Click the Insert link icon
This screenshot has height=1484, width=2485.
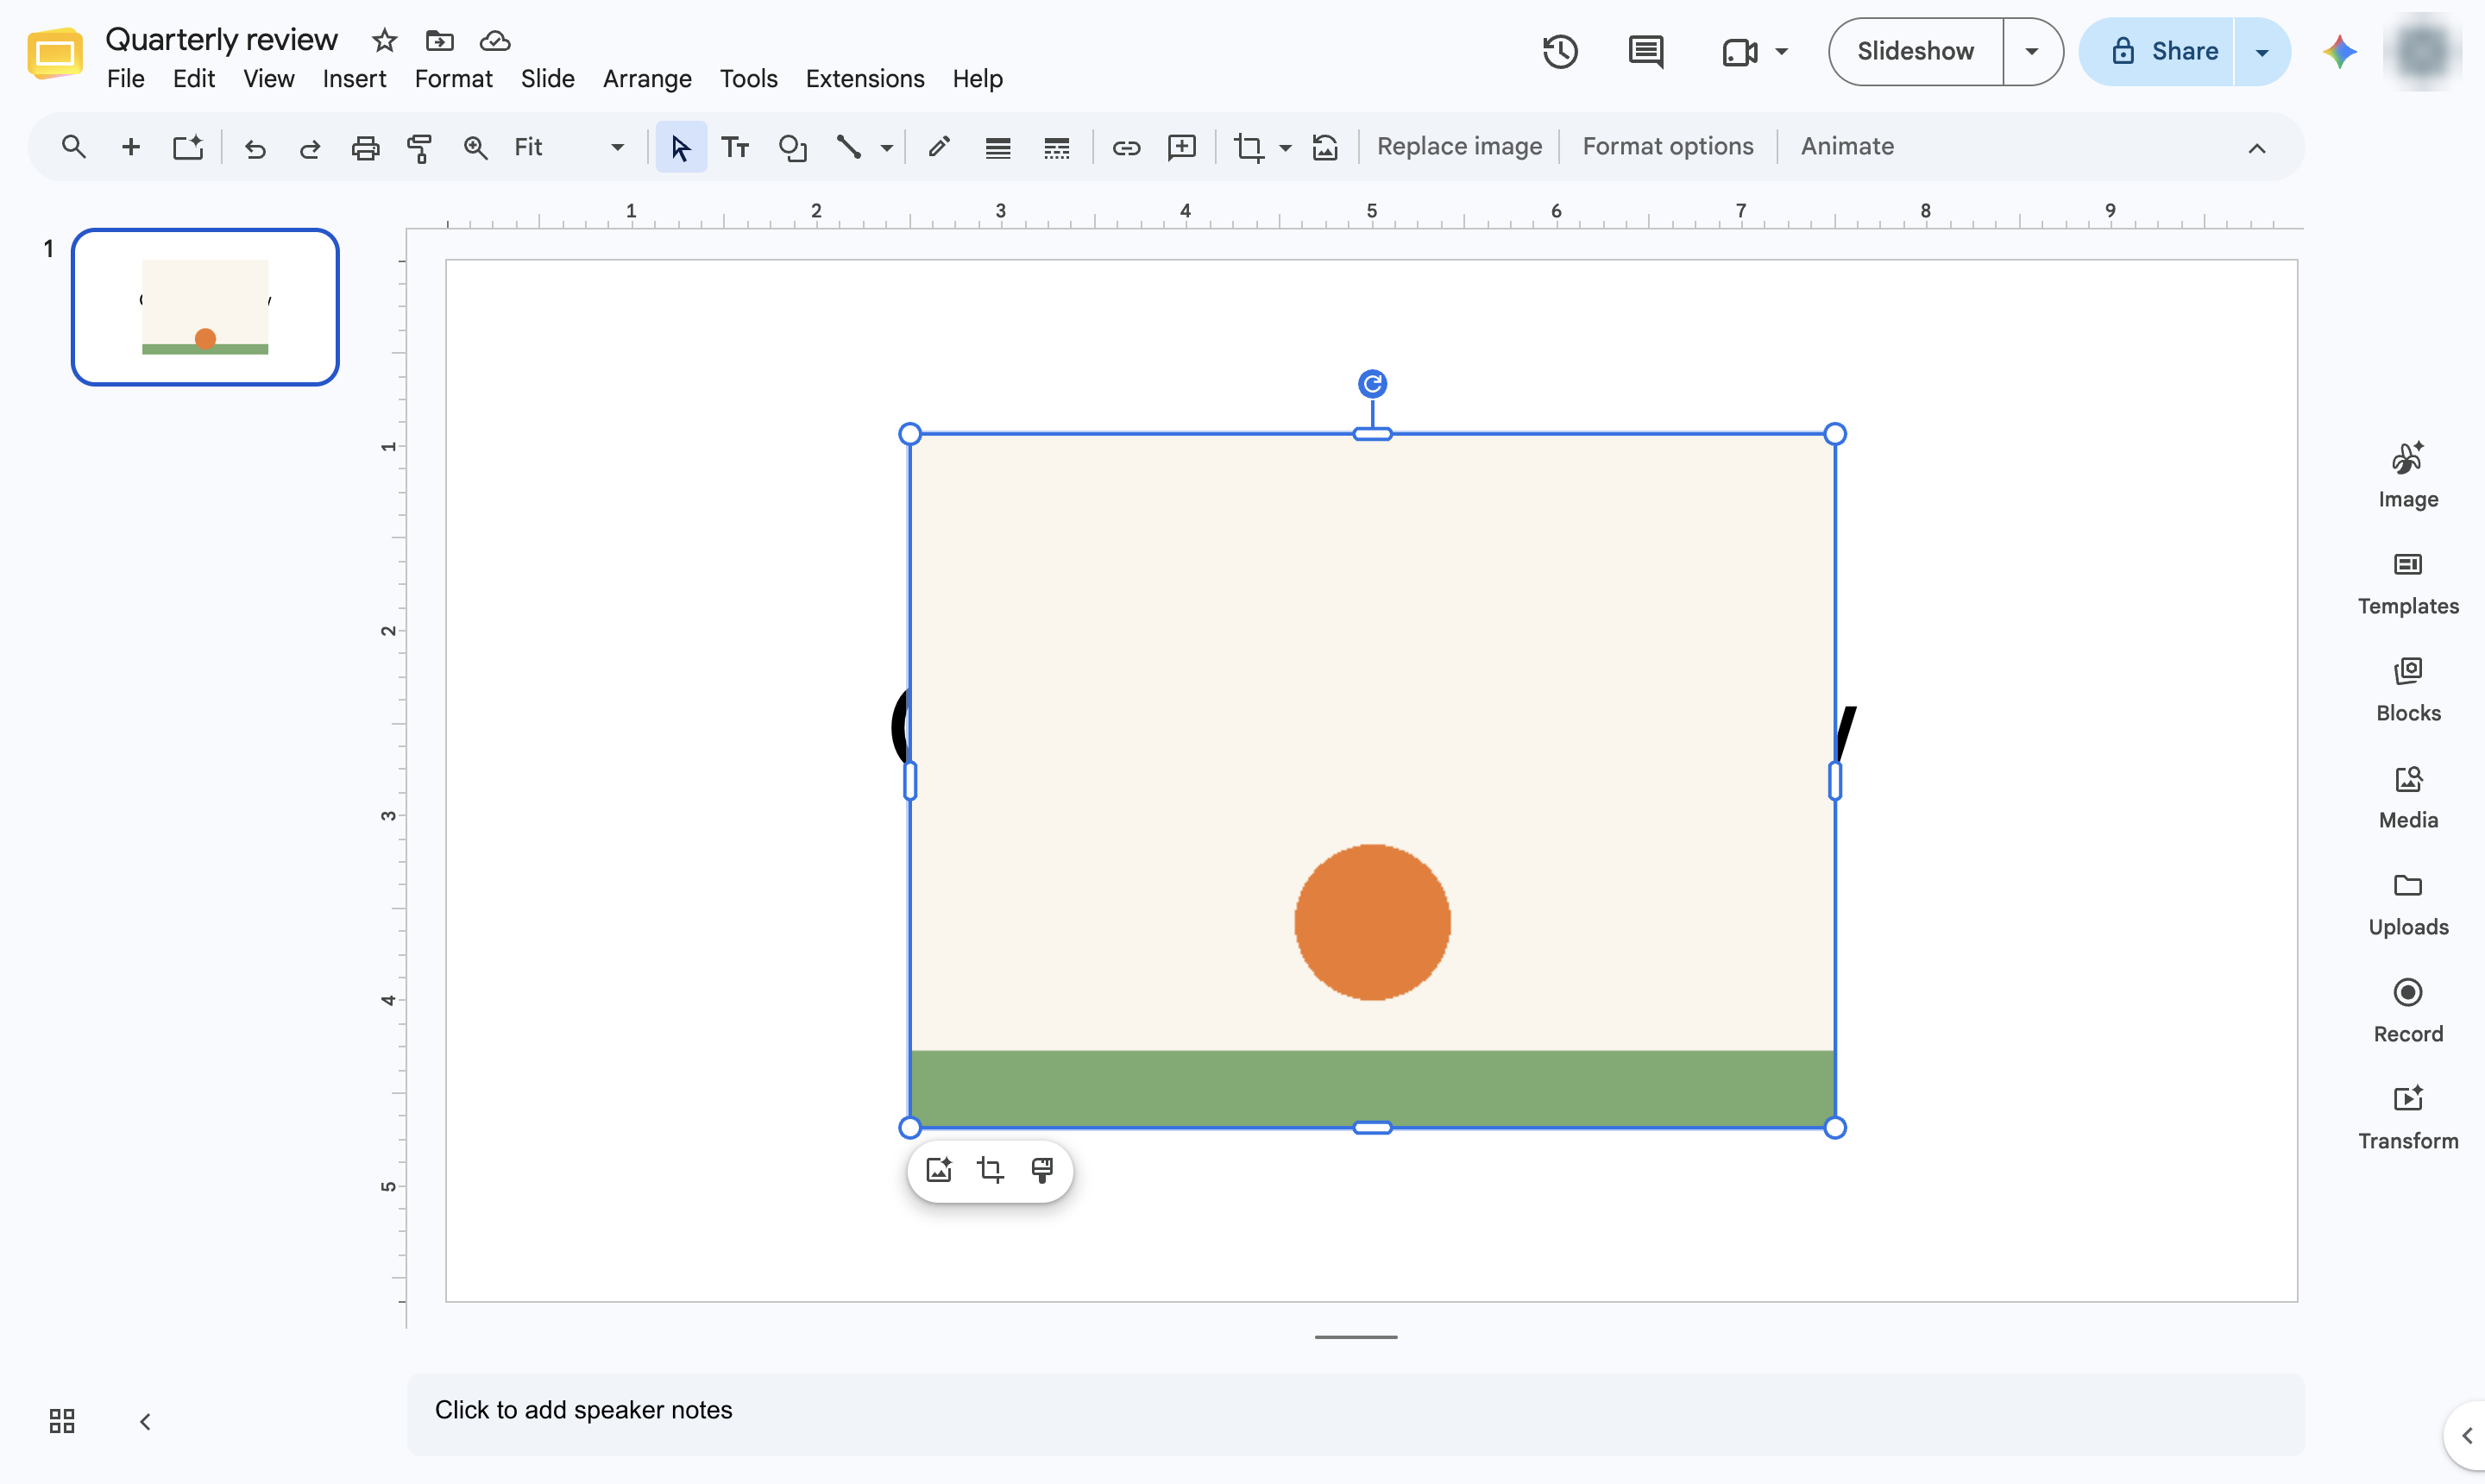pyautogui.click(x=1126, y=147)
